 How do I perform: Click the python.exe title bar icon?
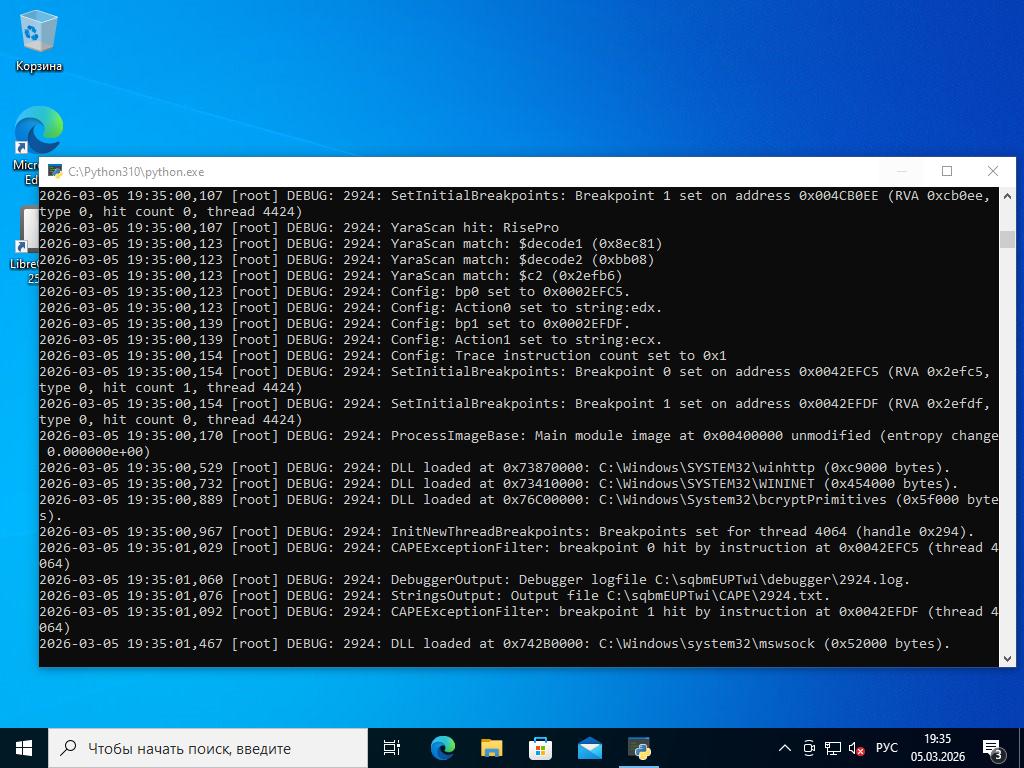point(55,172)
